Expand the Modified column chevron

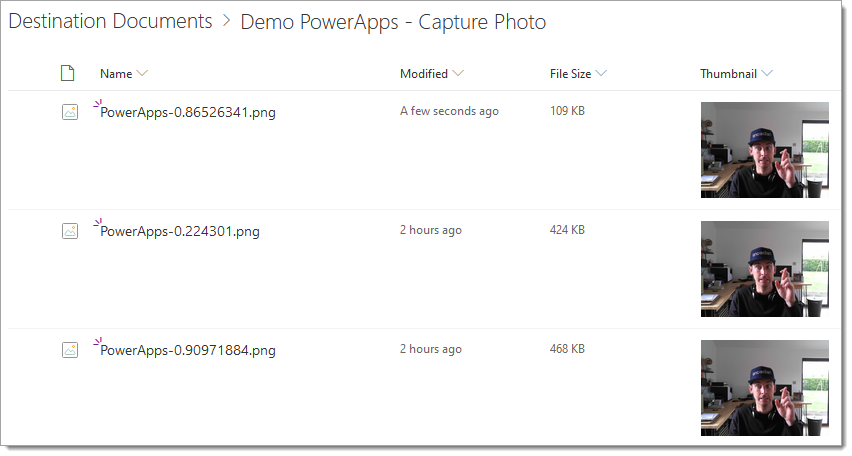[458, 73]
